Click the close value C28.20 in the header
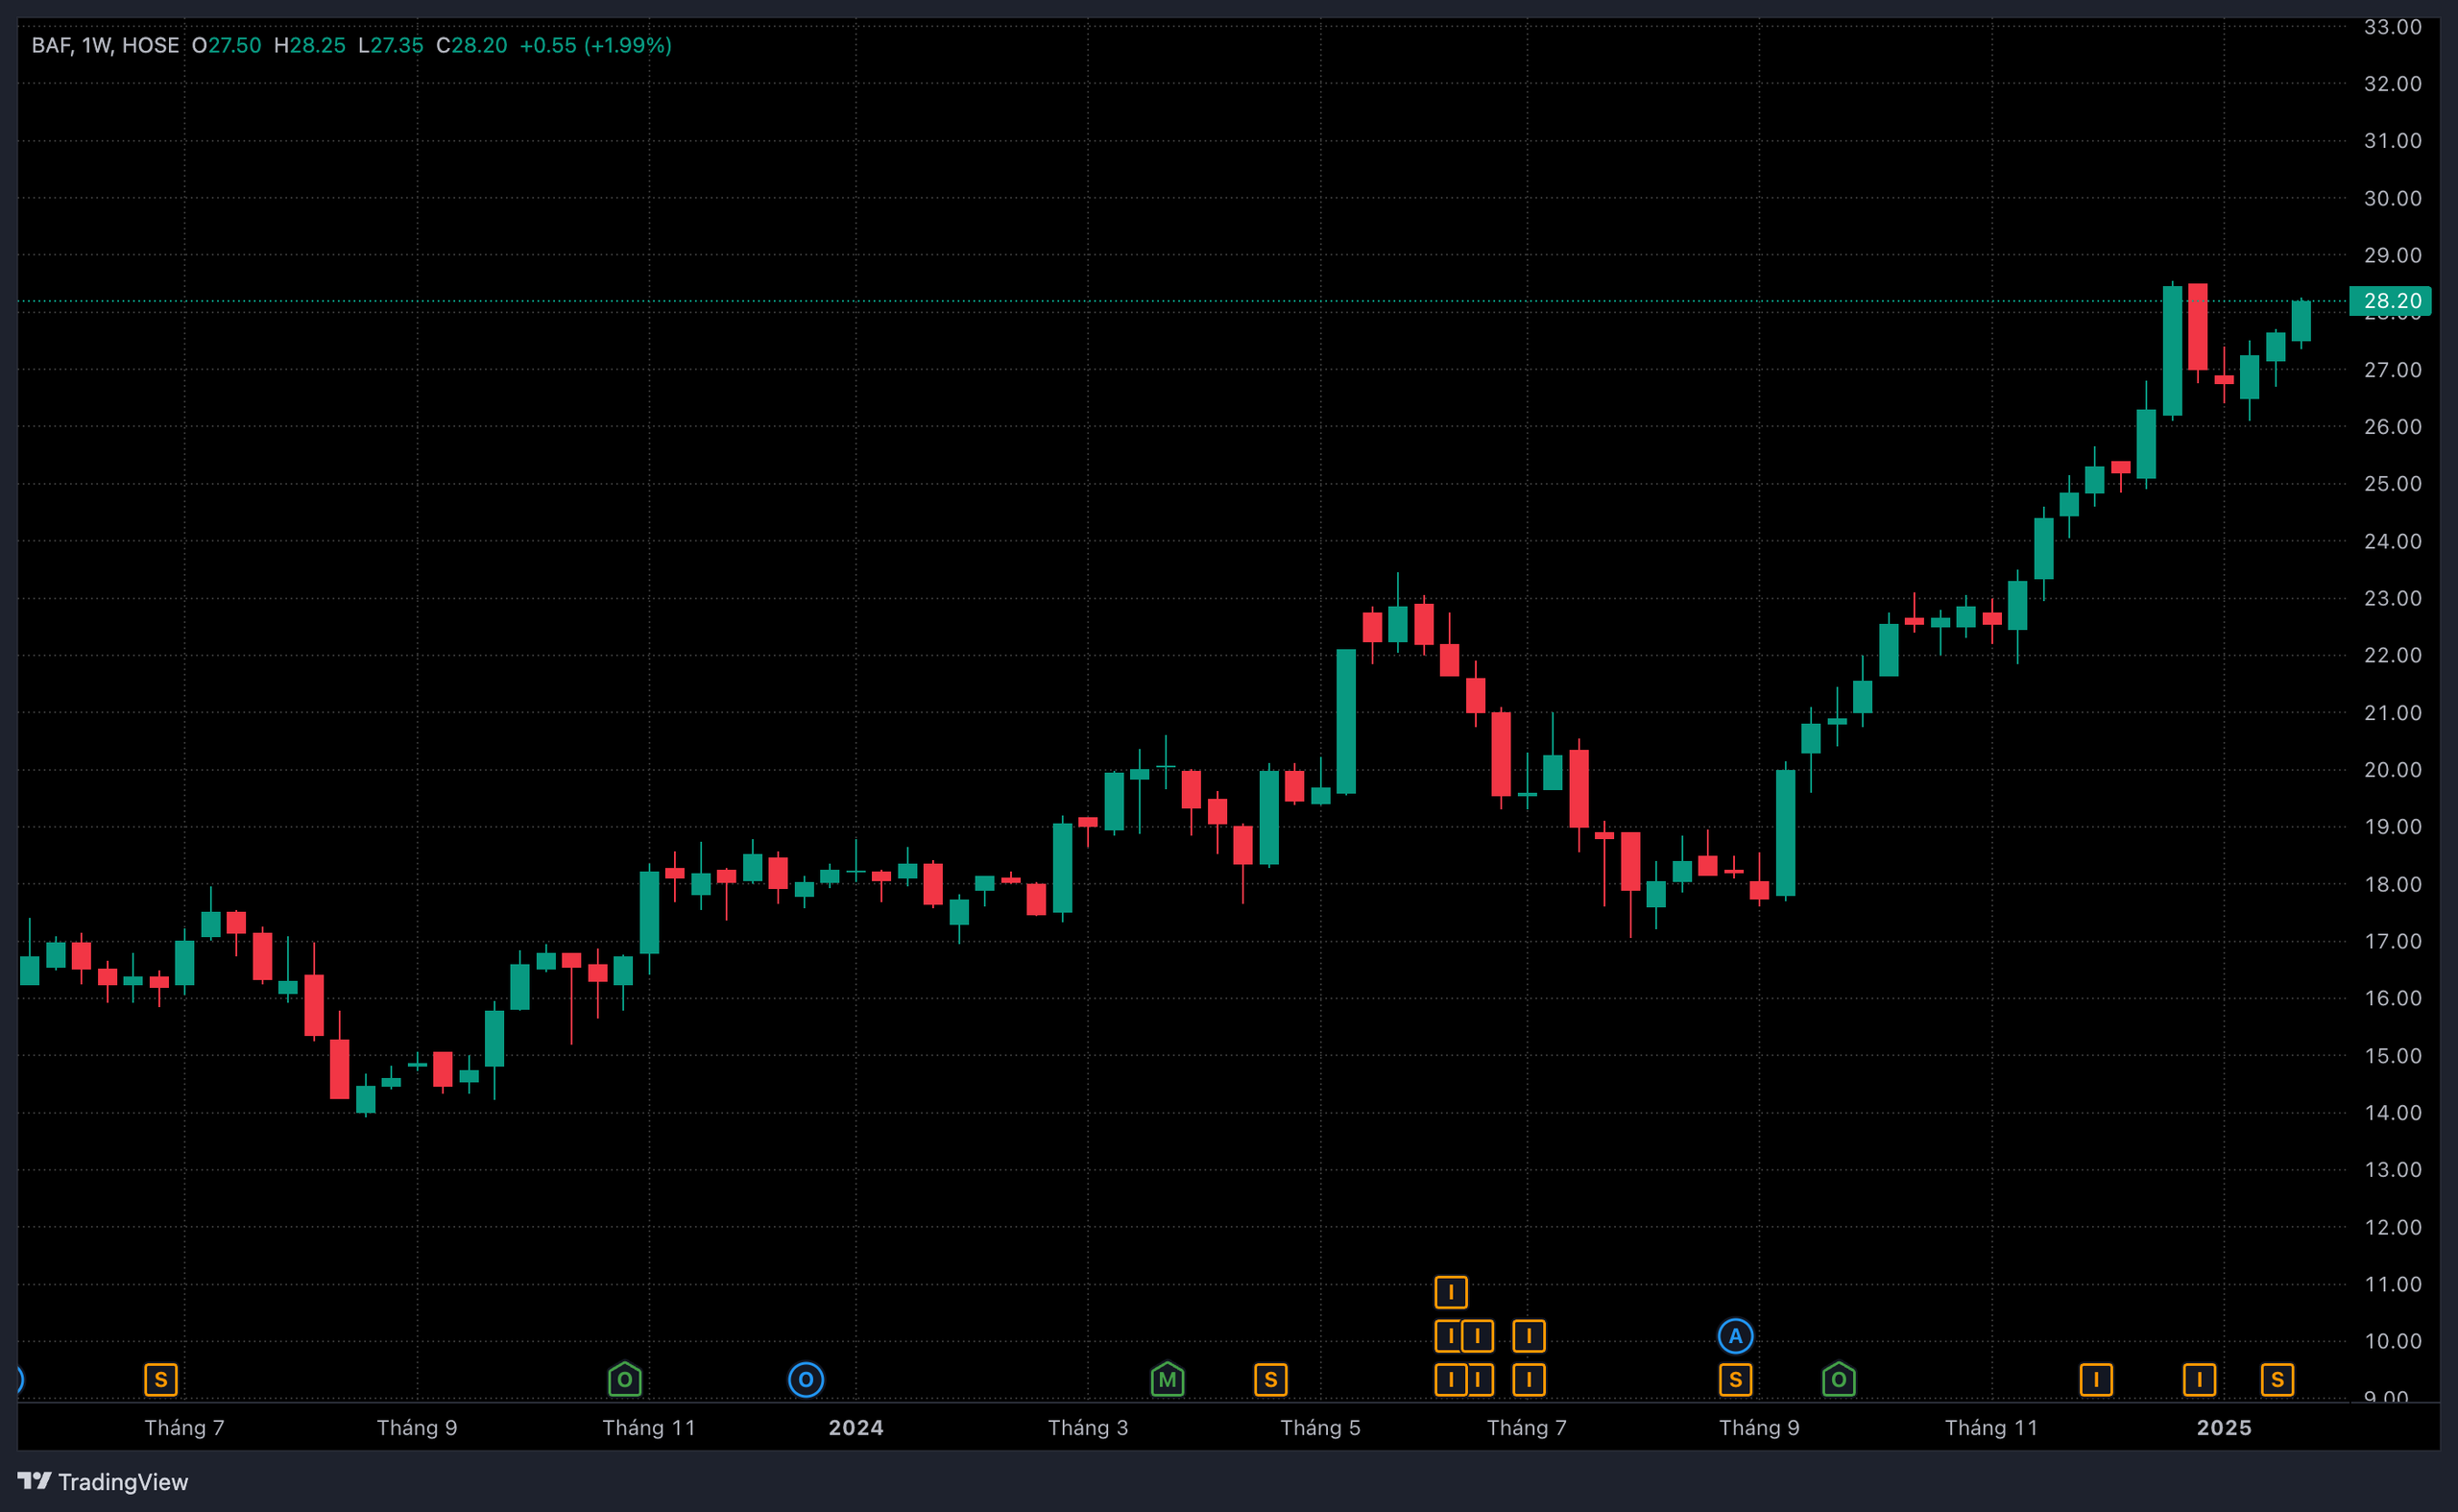Viewport: 2458px width, 1512px height. click(472, 45)
